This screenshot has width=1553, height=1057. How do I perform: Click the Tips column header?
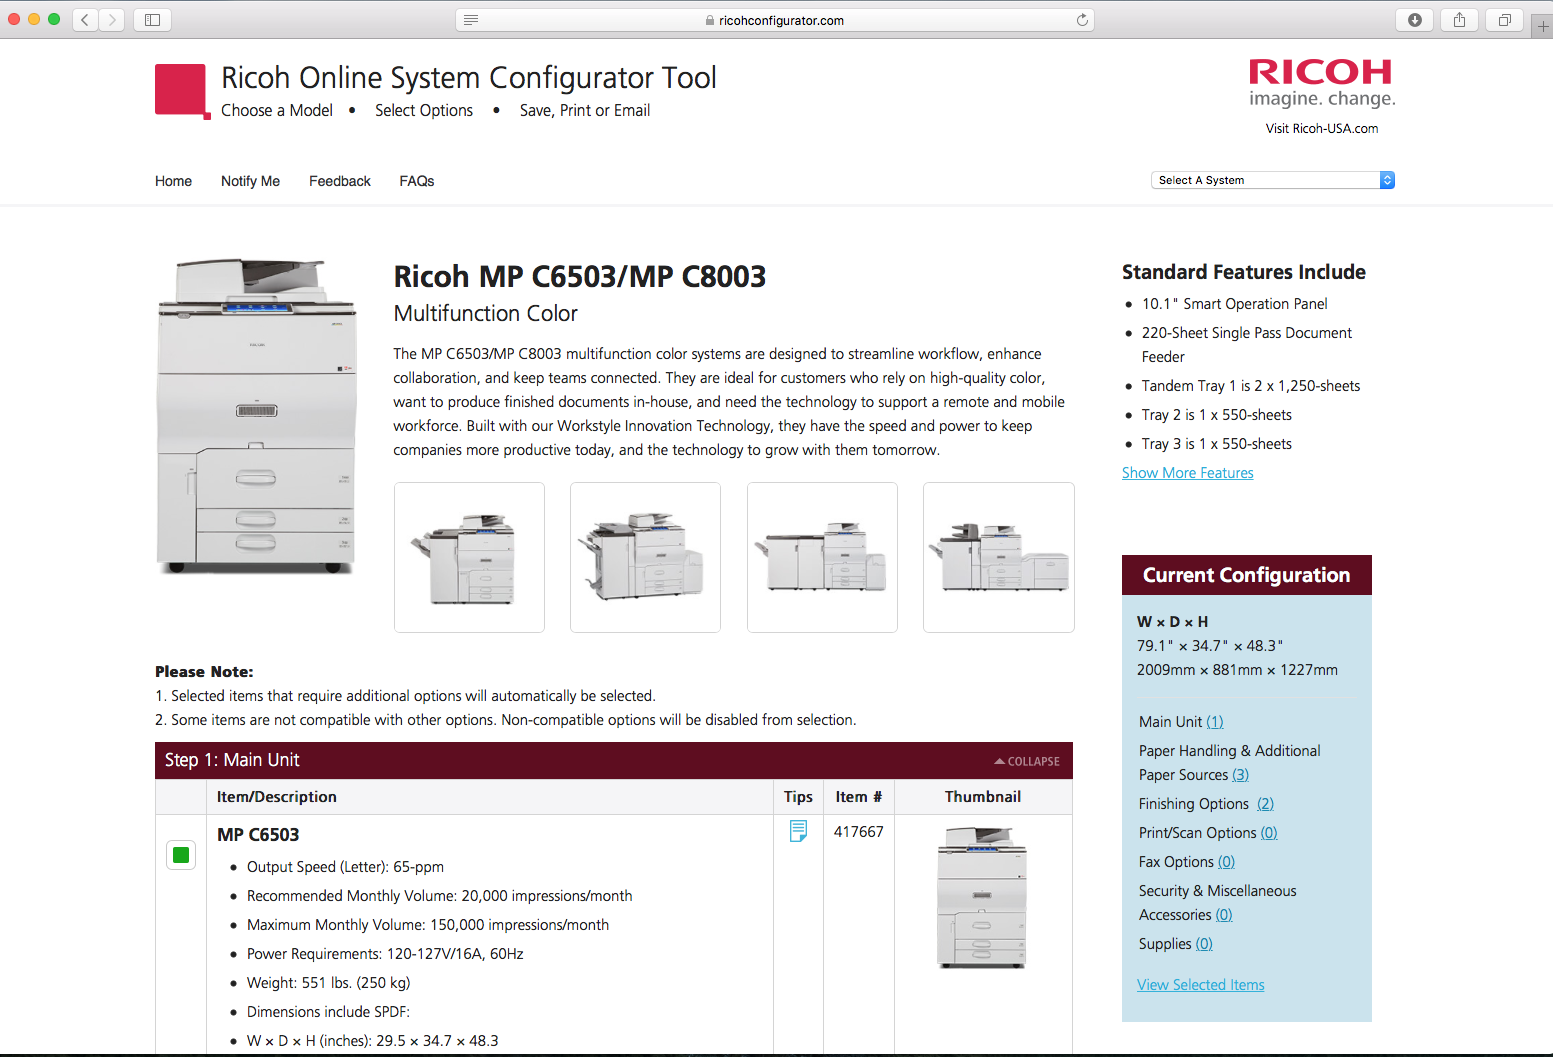(x=798, y=797)
